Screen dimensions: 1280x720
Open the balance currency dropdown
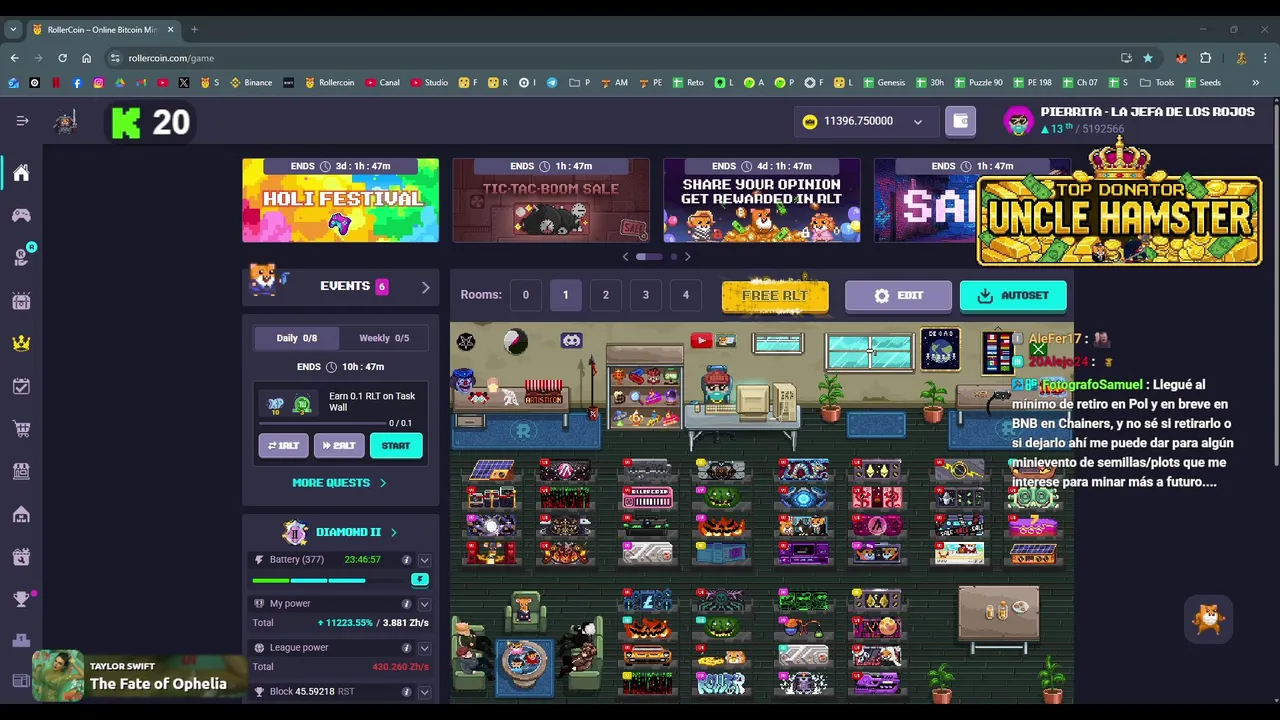coord(917,122)
